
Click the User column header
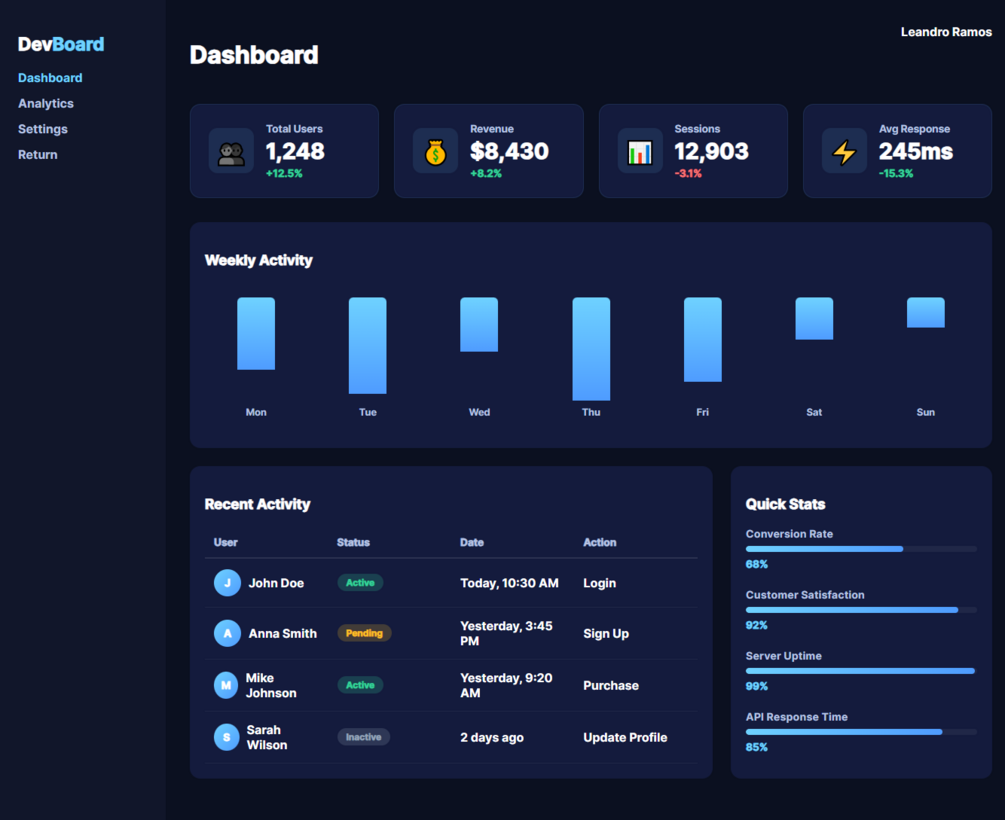pos(226,542)
